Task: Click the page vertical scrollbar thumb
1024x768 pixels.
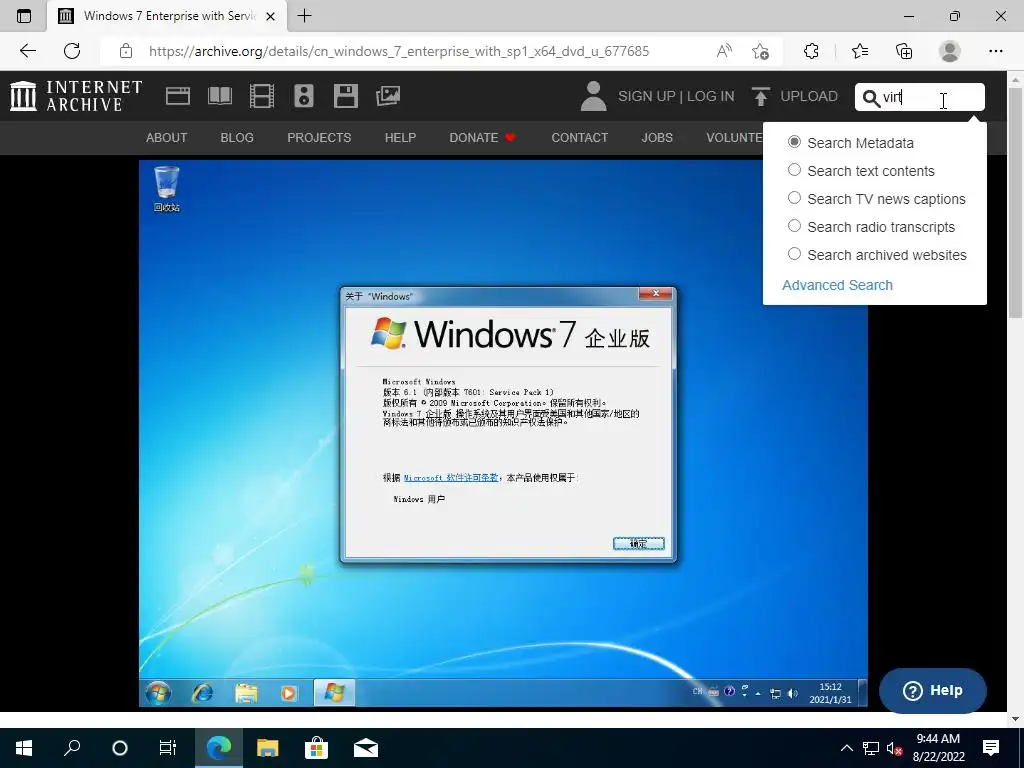Action: click(x=1016, y=202)
